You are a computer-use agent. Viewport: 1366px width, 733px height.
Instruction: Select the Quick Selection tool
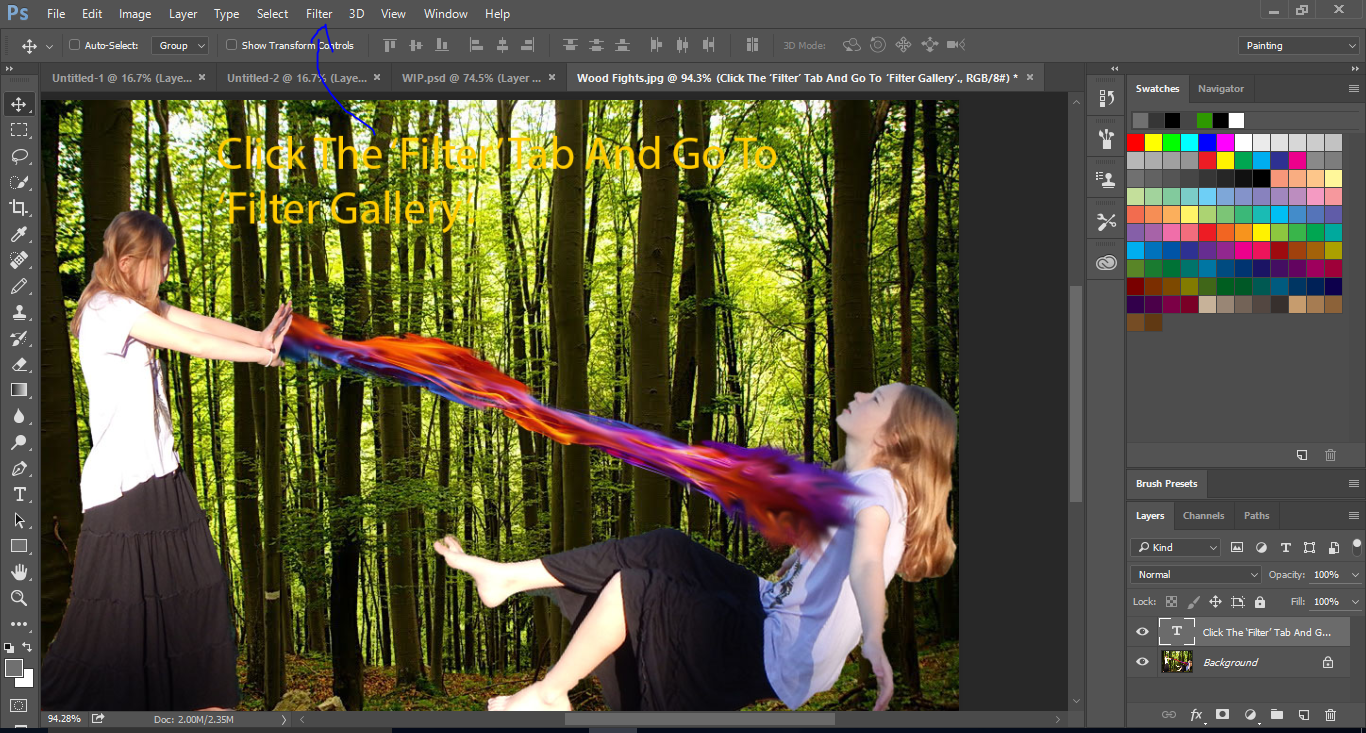pos(19,182)
